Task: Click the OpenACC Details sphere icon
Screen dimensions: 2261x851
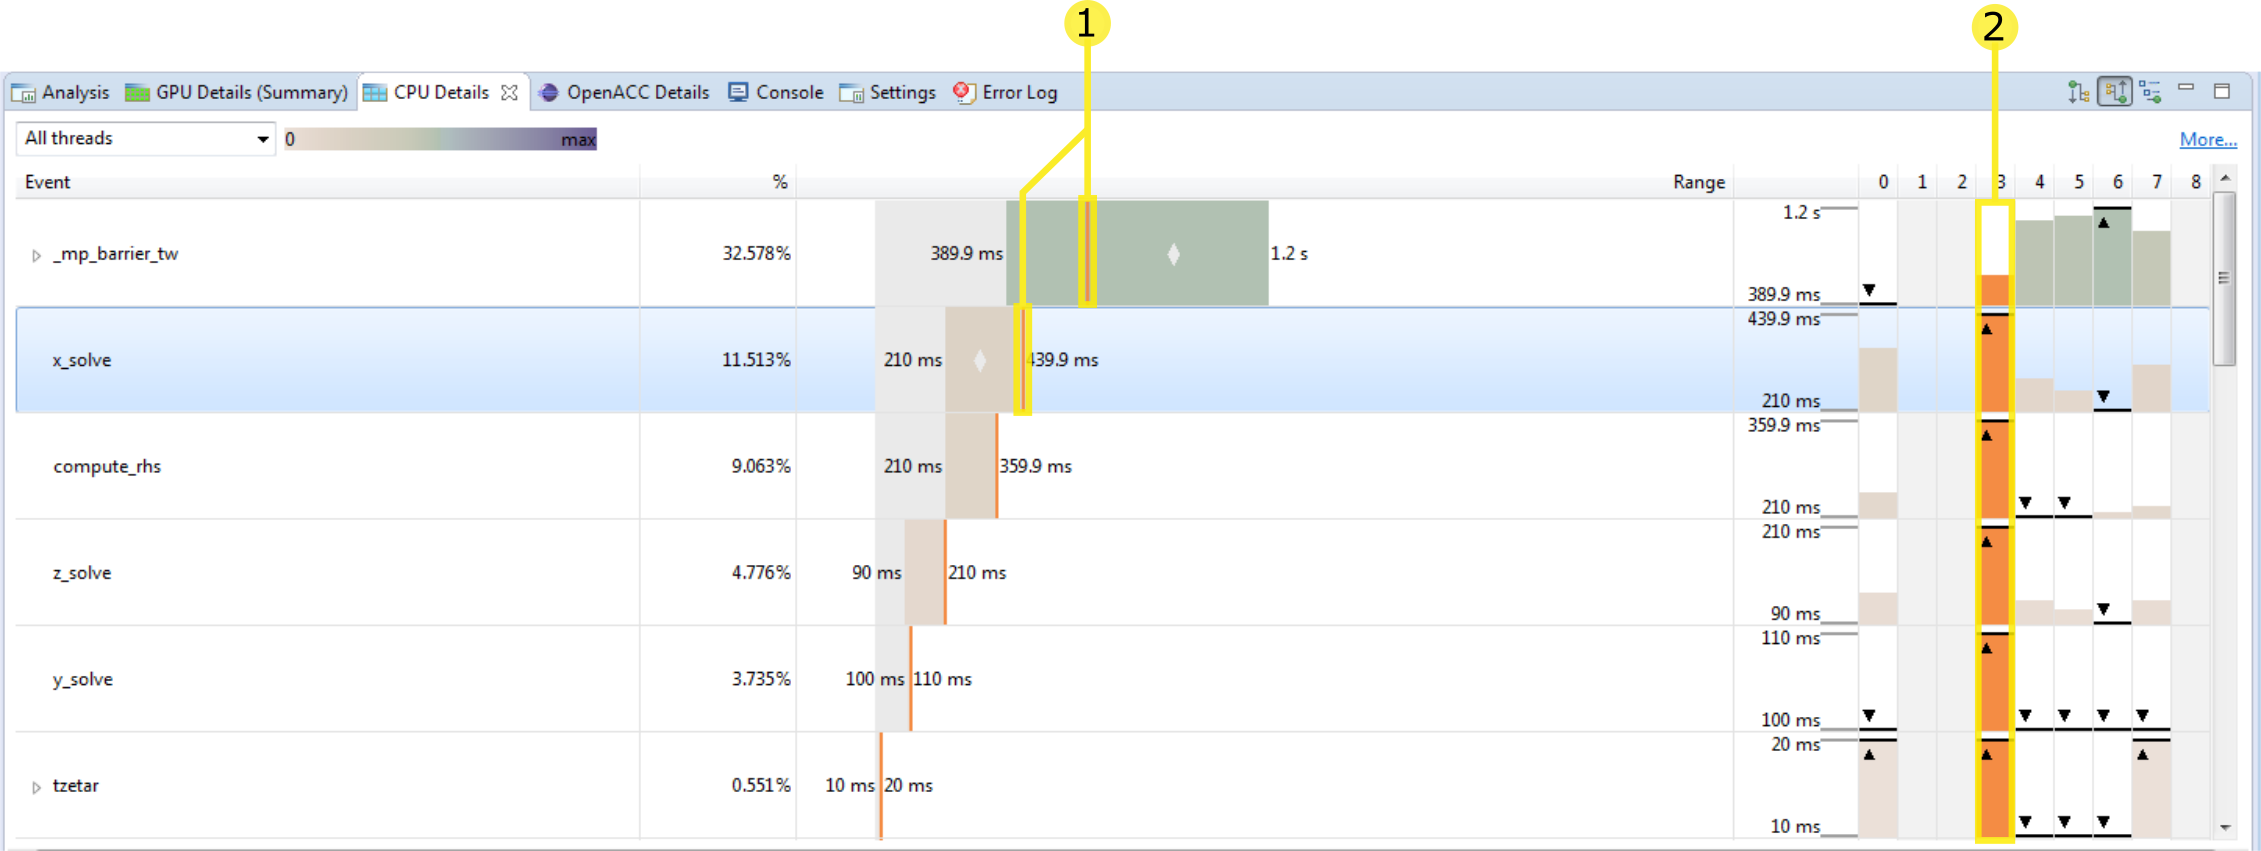Action: (548, 93)
